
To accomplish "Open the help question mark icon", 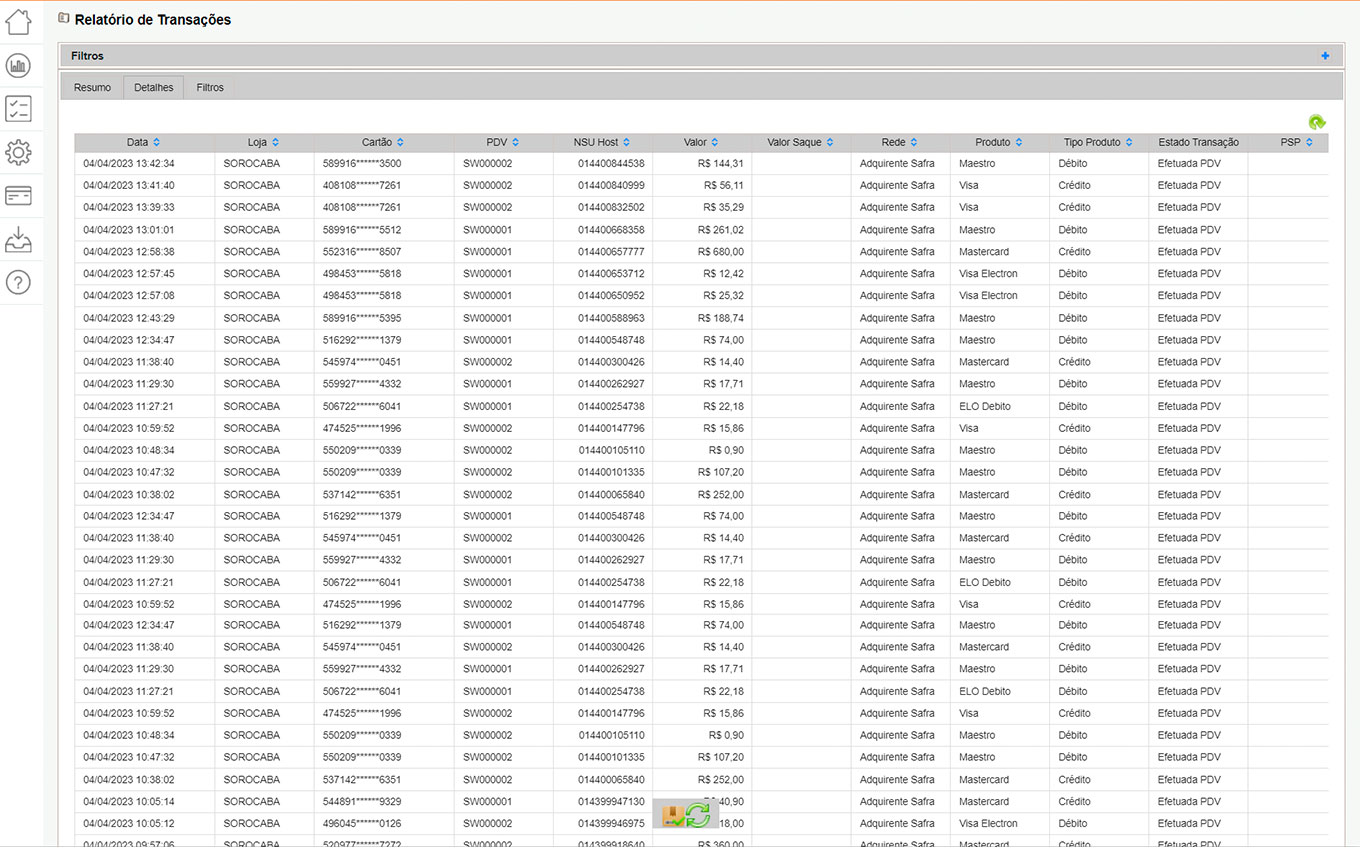I will [x=18, y=283].
